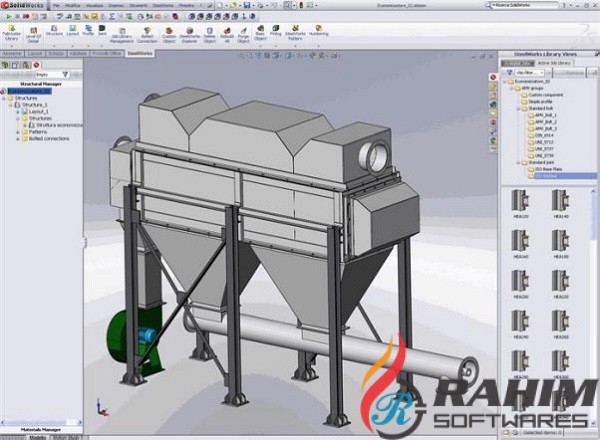
Task: Choose the Profile tool in ribbon
Action: click(x=88, y=31)
